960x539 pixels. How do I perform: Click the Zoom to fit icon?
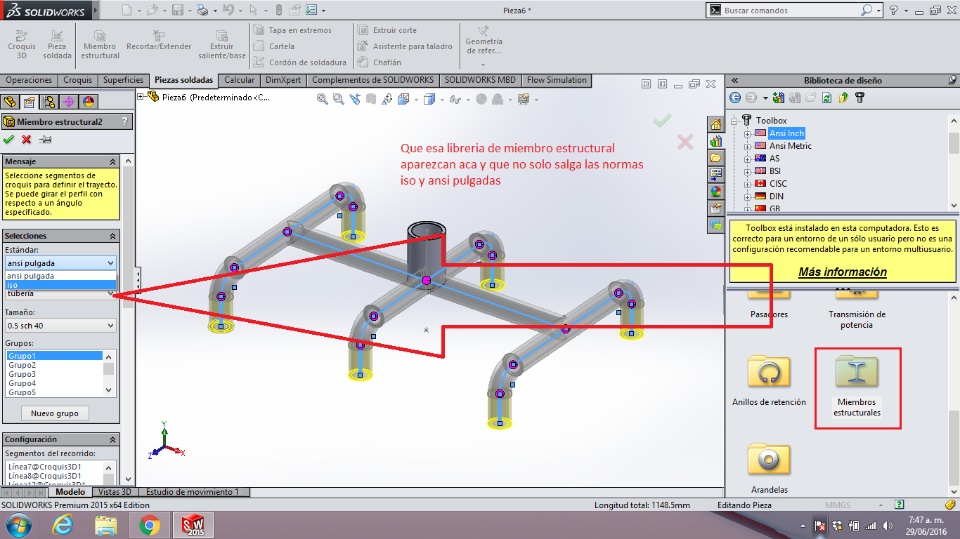(322, 99)
